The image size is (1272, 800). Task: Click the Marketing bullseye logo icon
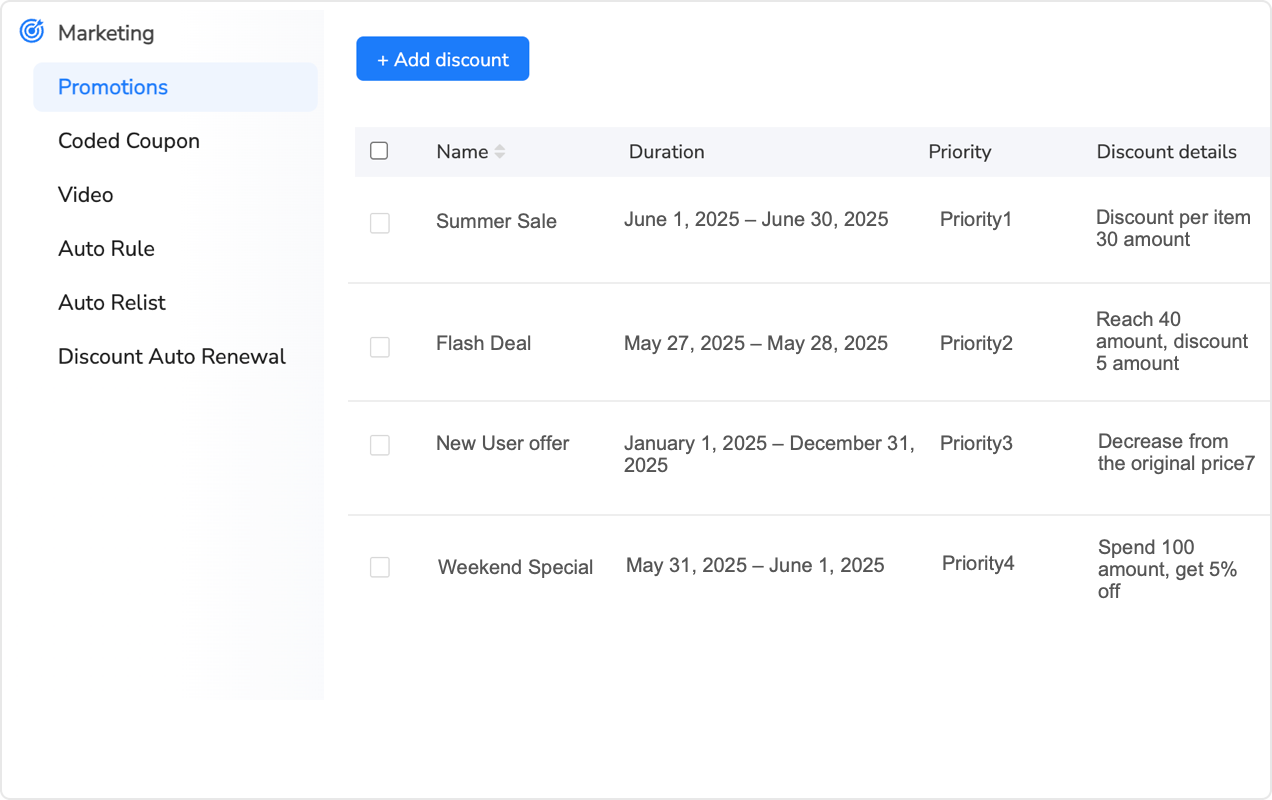pyautogui.click(x=31, y=31)
